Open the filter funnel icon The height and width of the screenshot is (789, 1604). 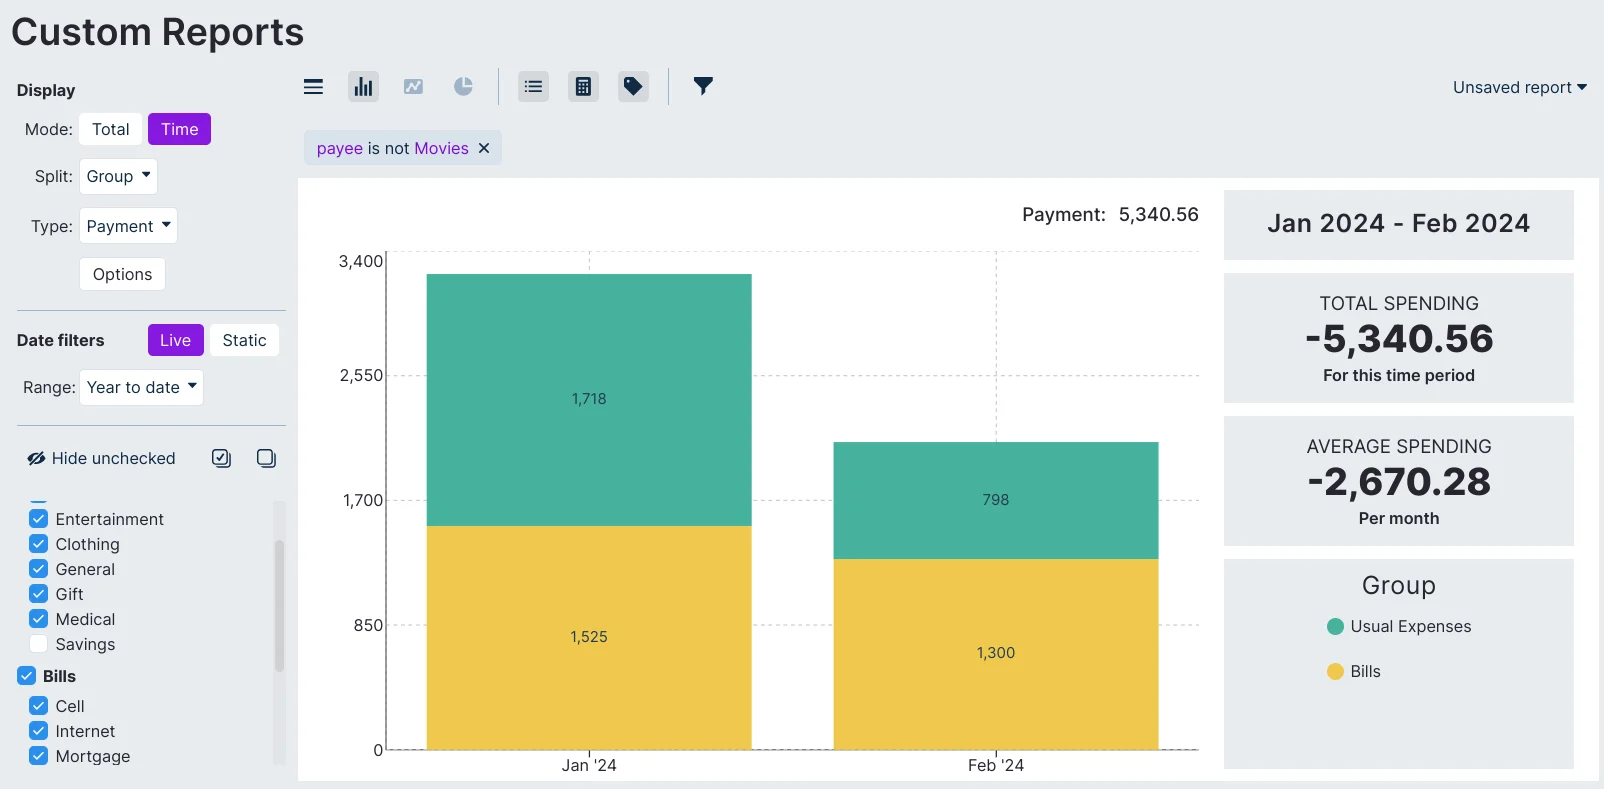(x=703, y=86)
